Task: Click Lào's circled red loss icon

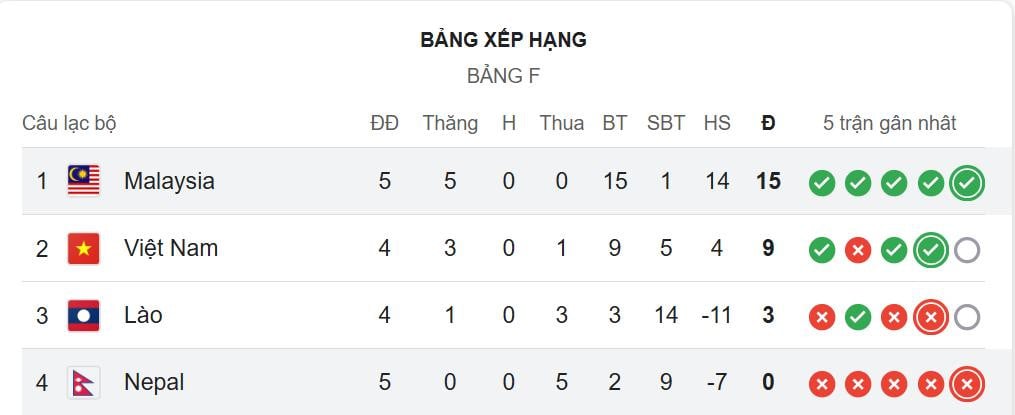Action: pos(930,317)
